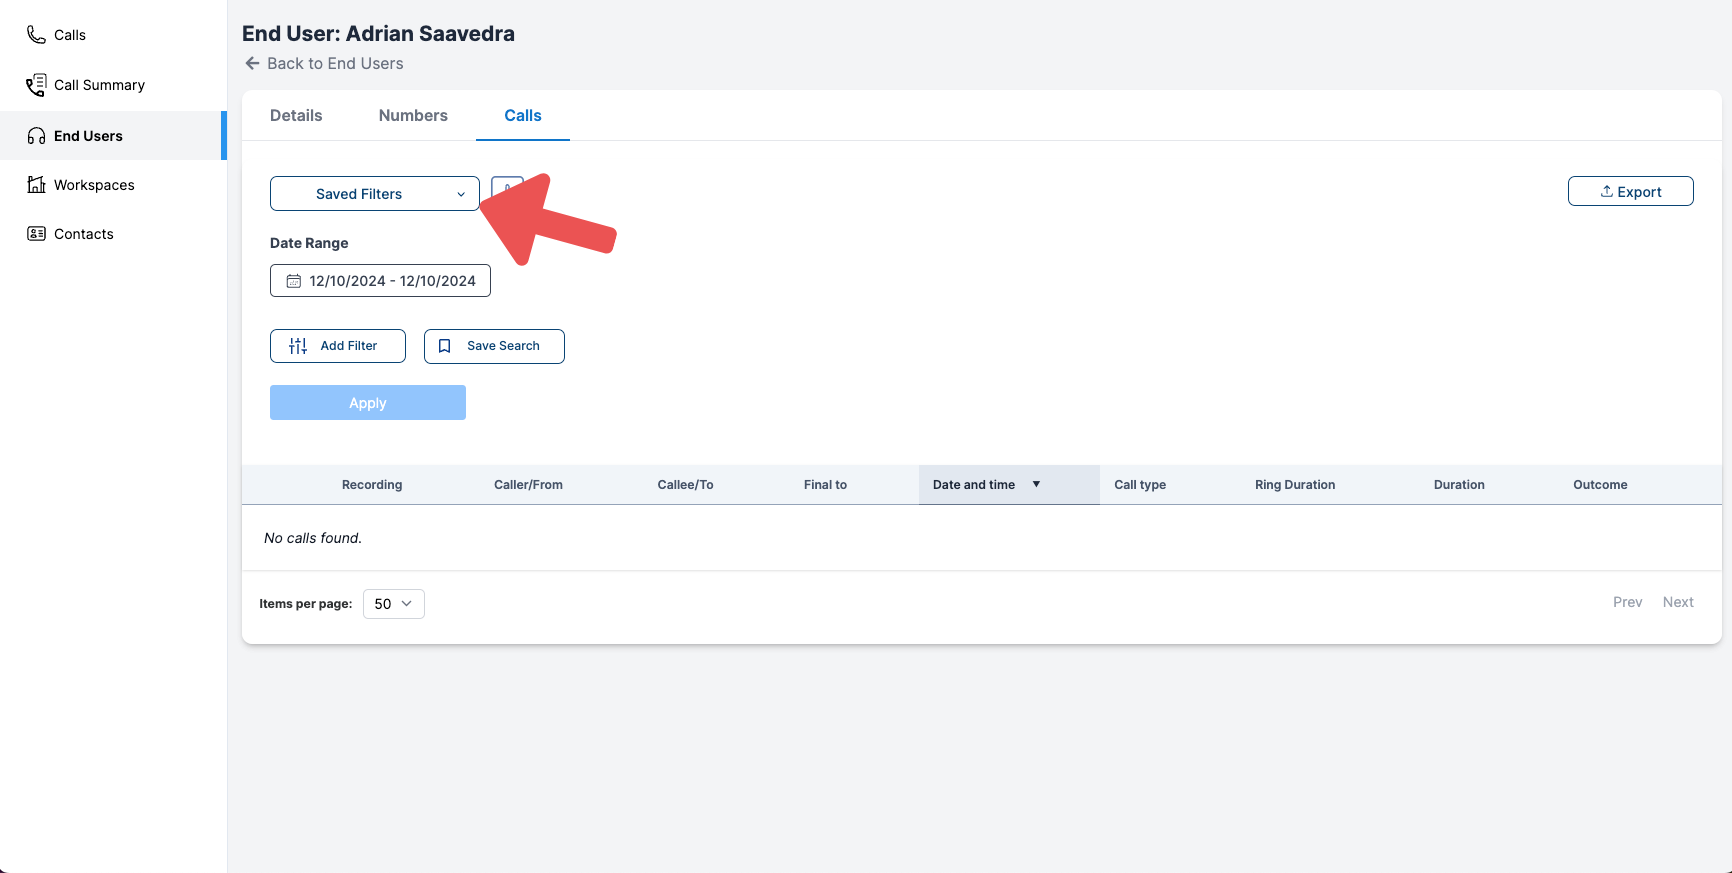Click the No calls found message
1732x873 pixels.
click(313, 538)
